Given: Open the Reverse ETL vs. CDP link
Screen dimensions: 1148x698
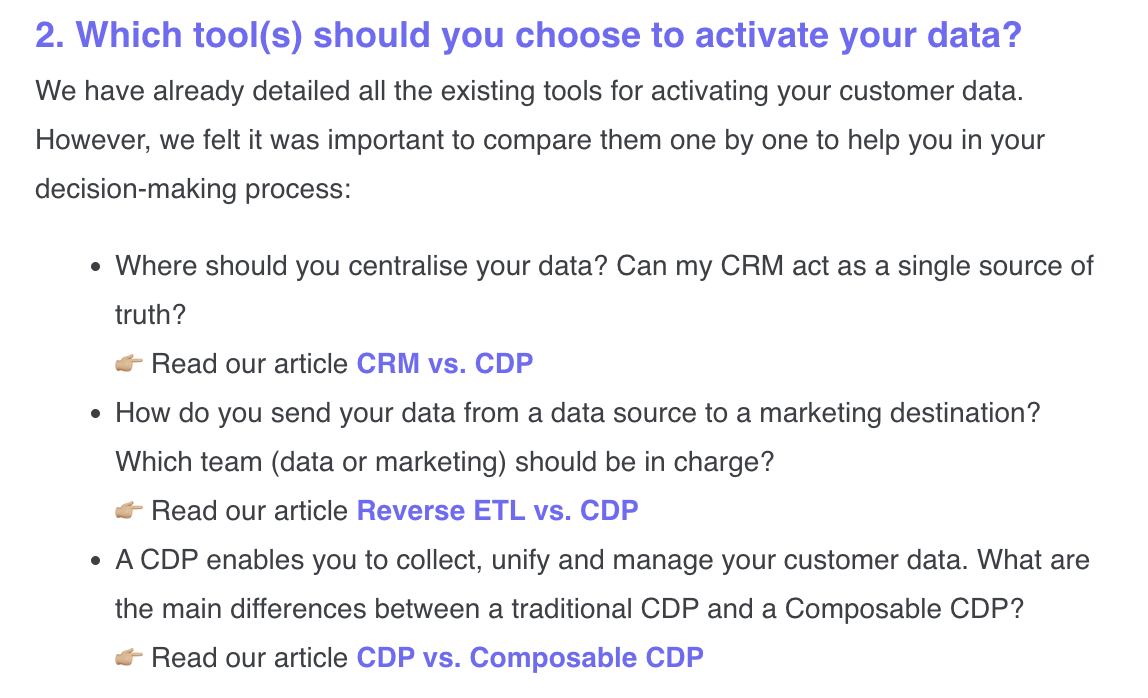Looking at the screenshot, I should tap(497, 510).
